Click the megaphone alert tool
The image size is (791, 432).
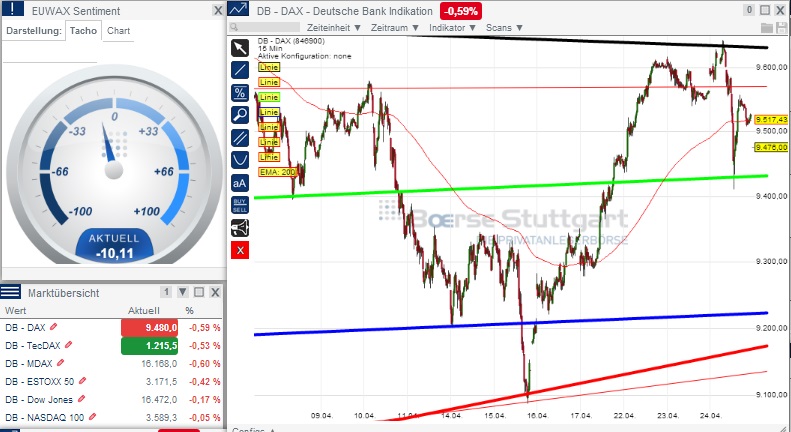(240, 228)
